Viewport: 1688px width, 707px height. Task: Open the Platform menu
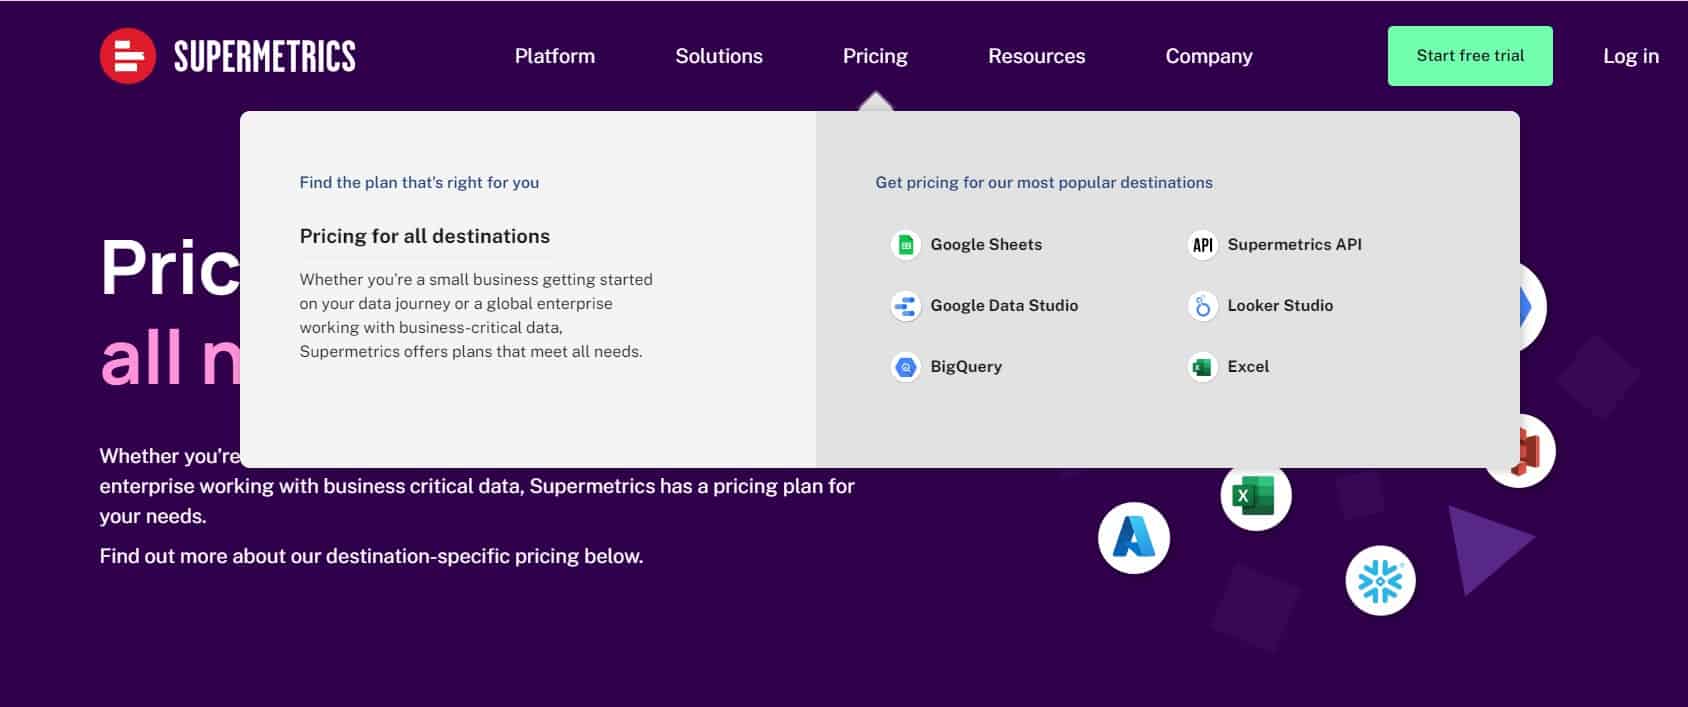click(x=555, y=56)
